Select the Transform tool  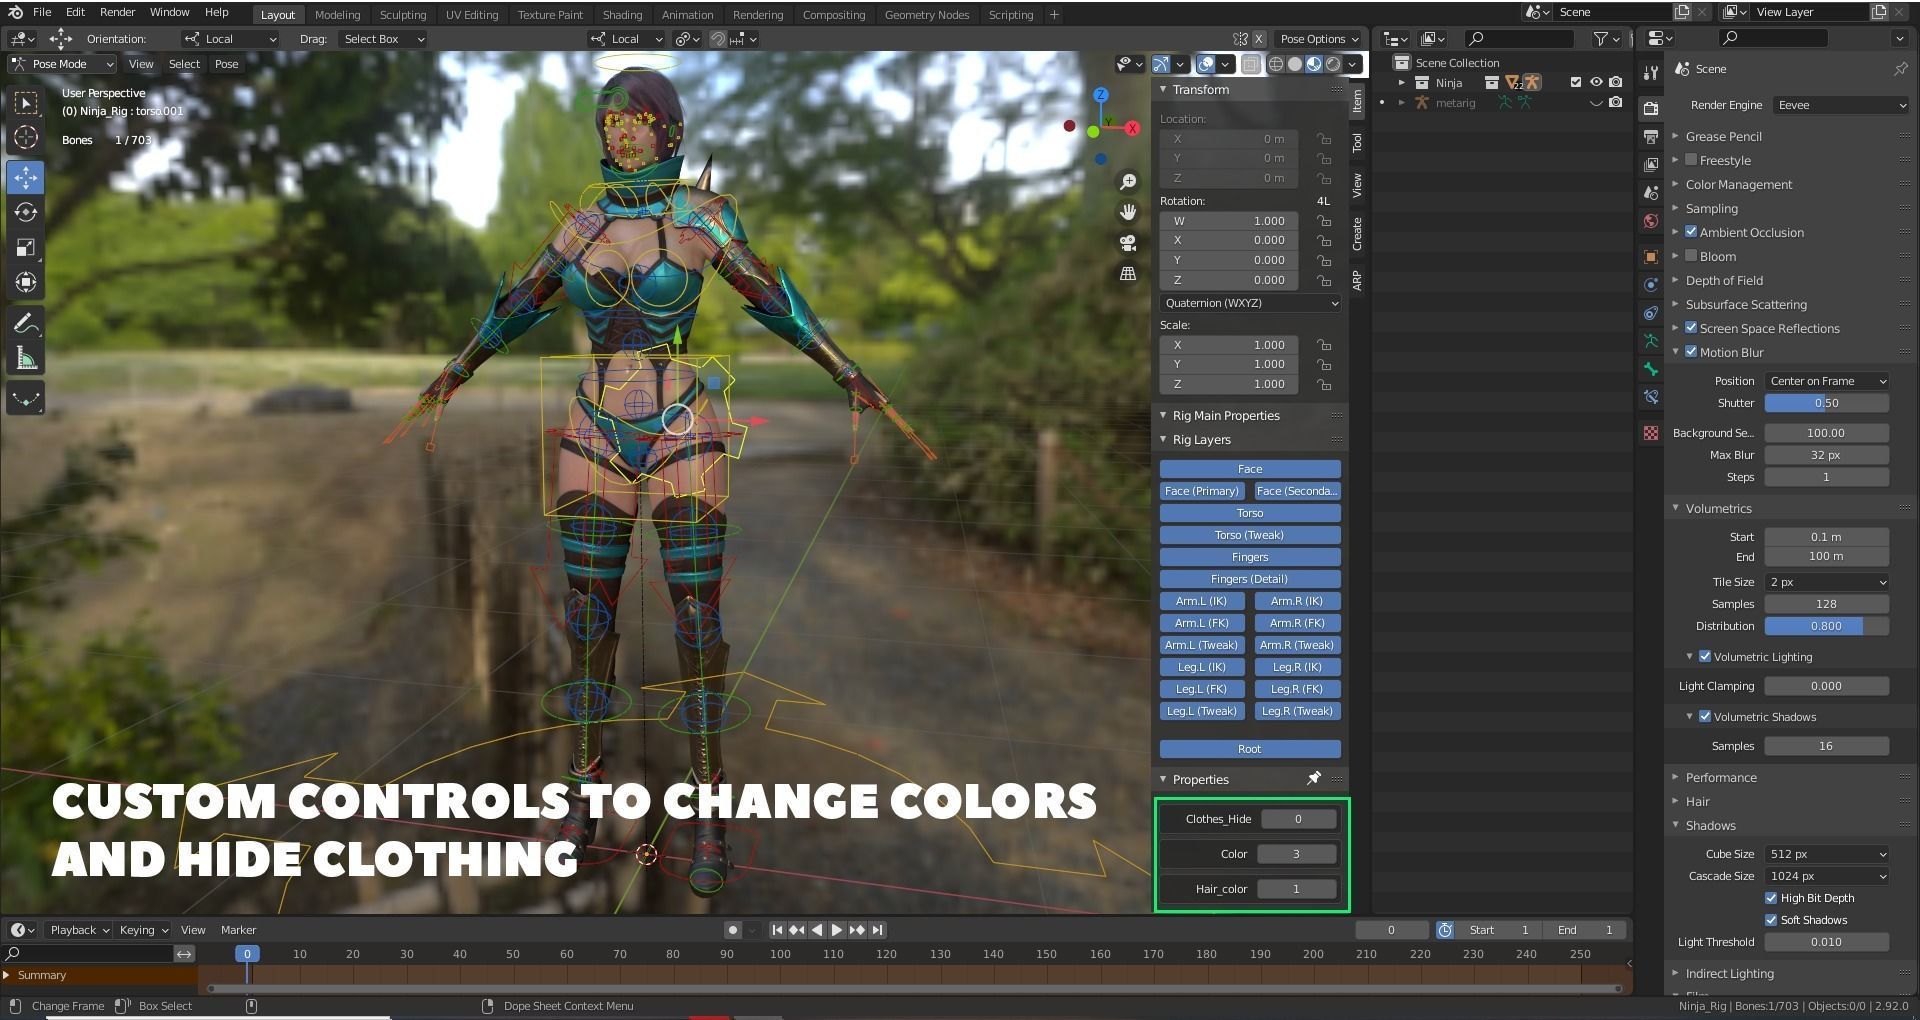[26, 283]
